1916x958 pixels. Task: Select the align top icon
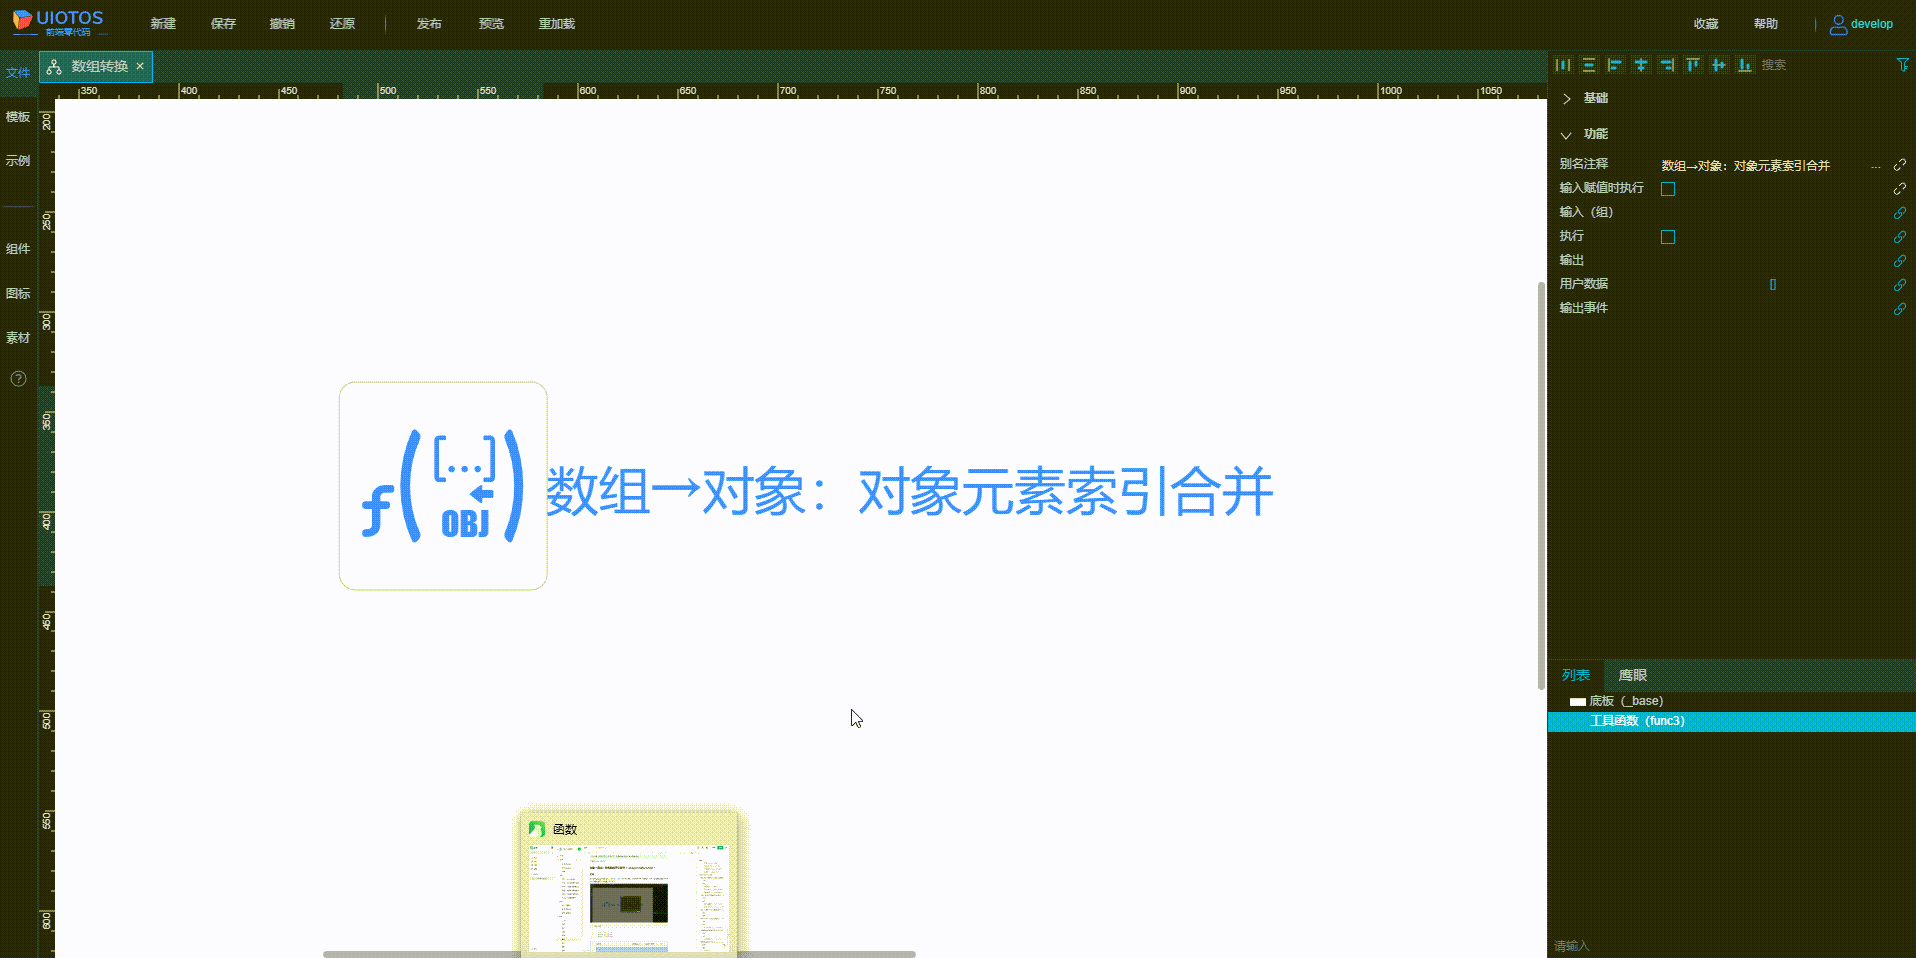[x=1693, y=65]
